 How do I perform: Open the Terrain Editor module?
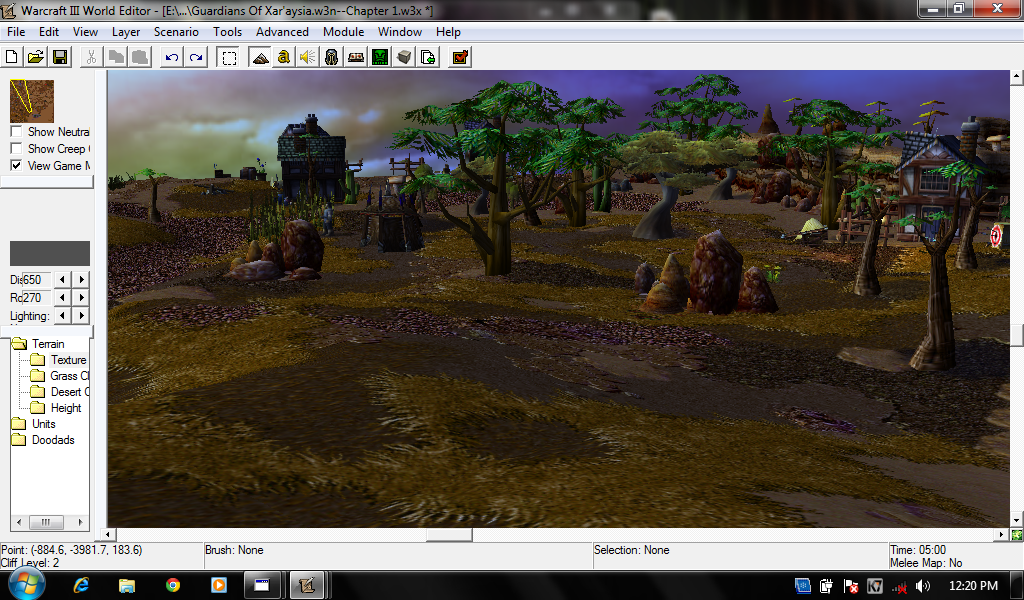coord(260,57)
